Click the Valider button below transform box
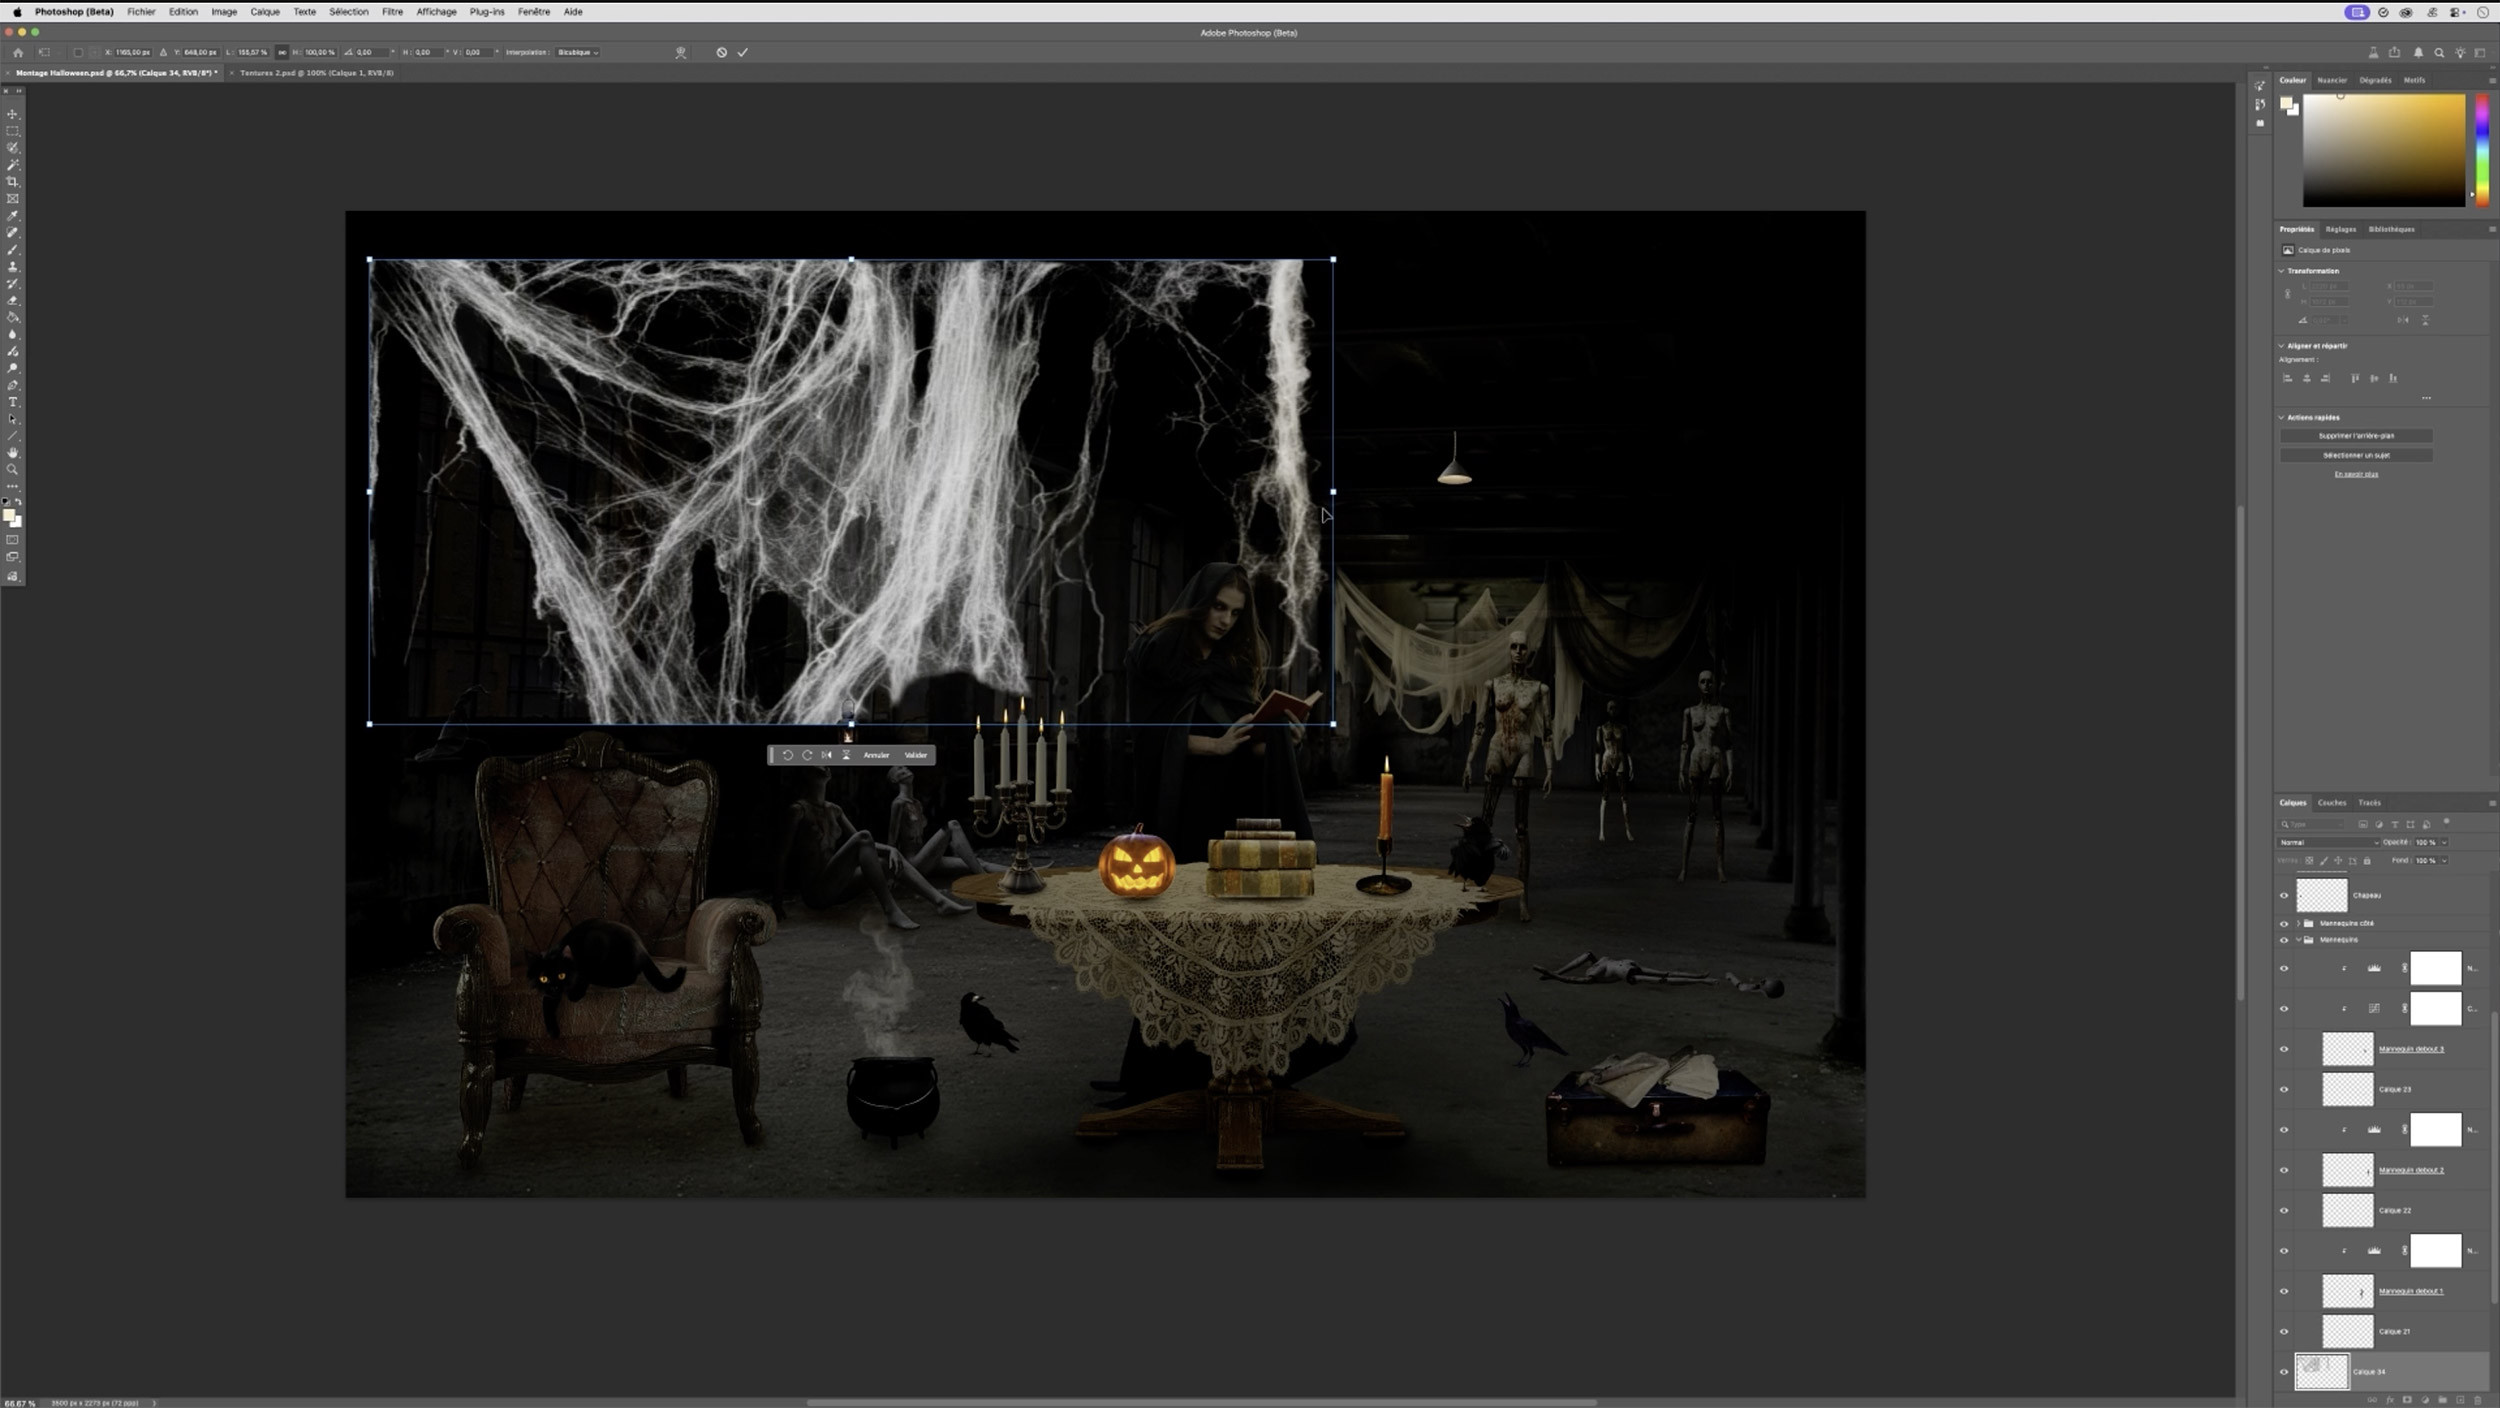Image resolution: width=2500 pixels, height=1408 pixels. tap(915, 755)
